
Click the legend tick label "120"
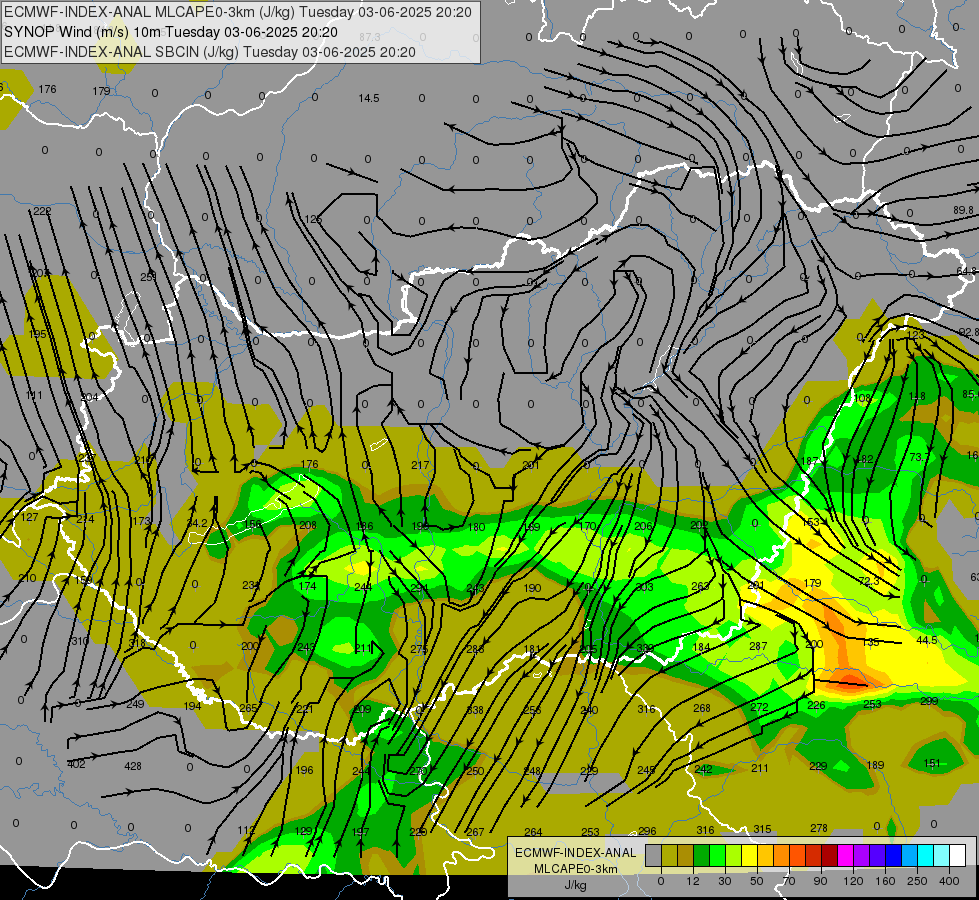tap(853, 881)
